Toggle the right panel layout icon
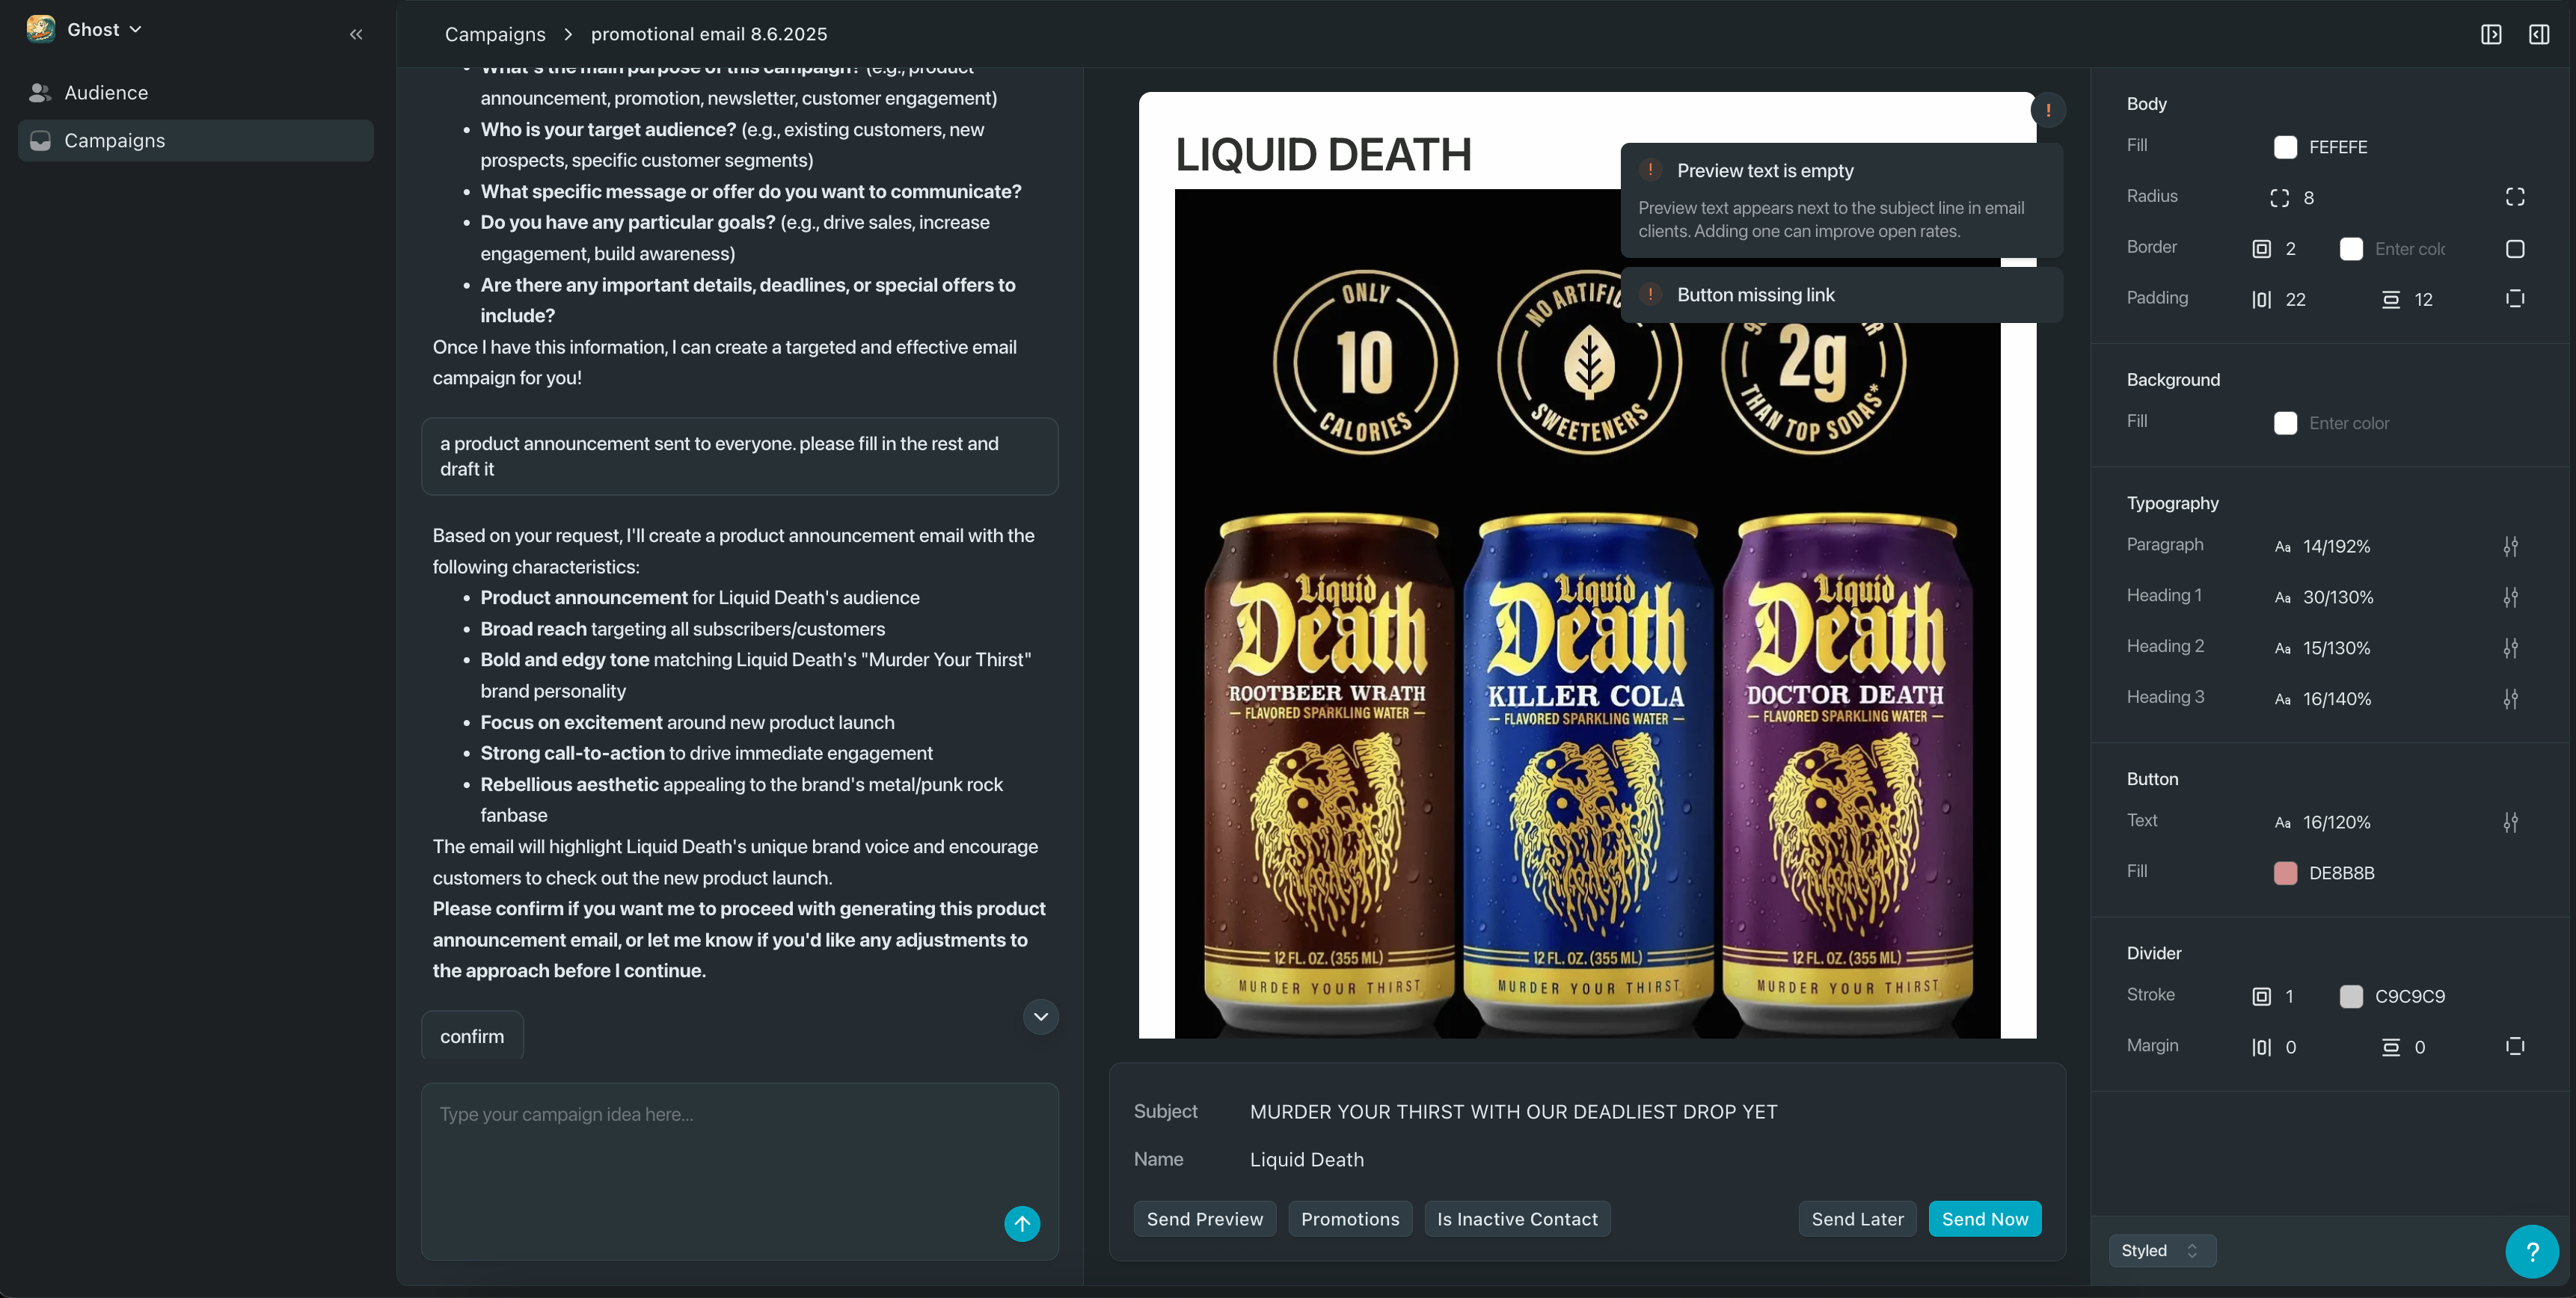The height and width of the screenshot is (1298, 2576). click(x=2538, y=34)
